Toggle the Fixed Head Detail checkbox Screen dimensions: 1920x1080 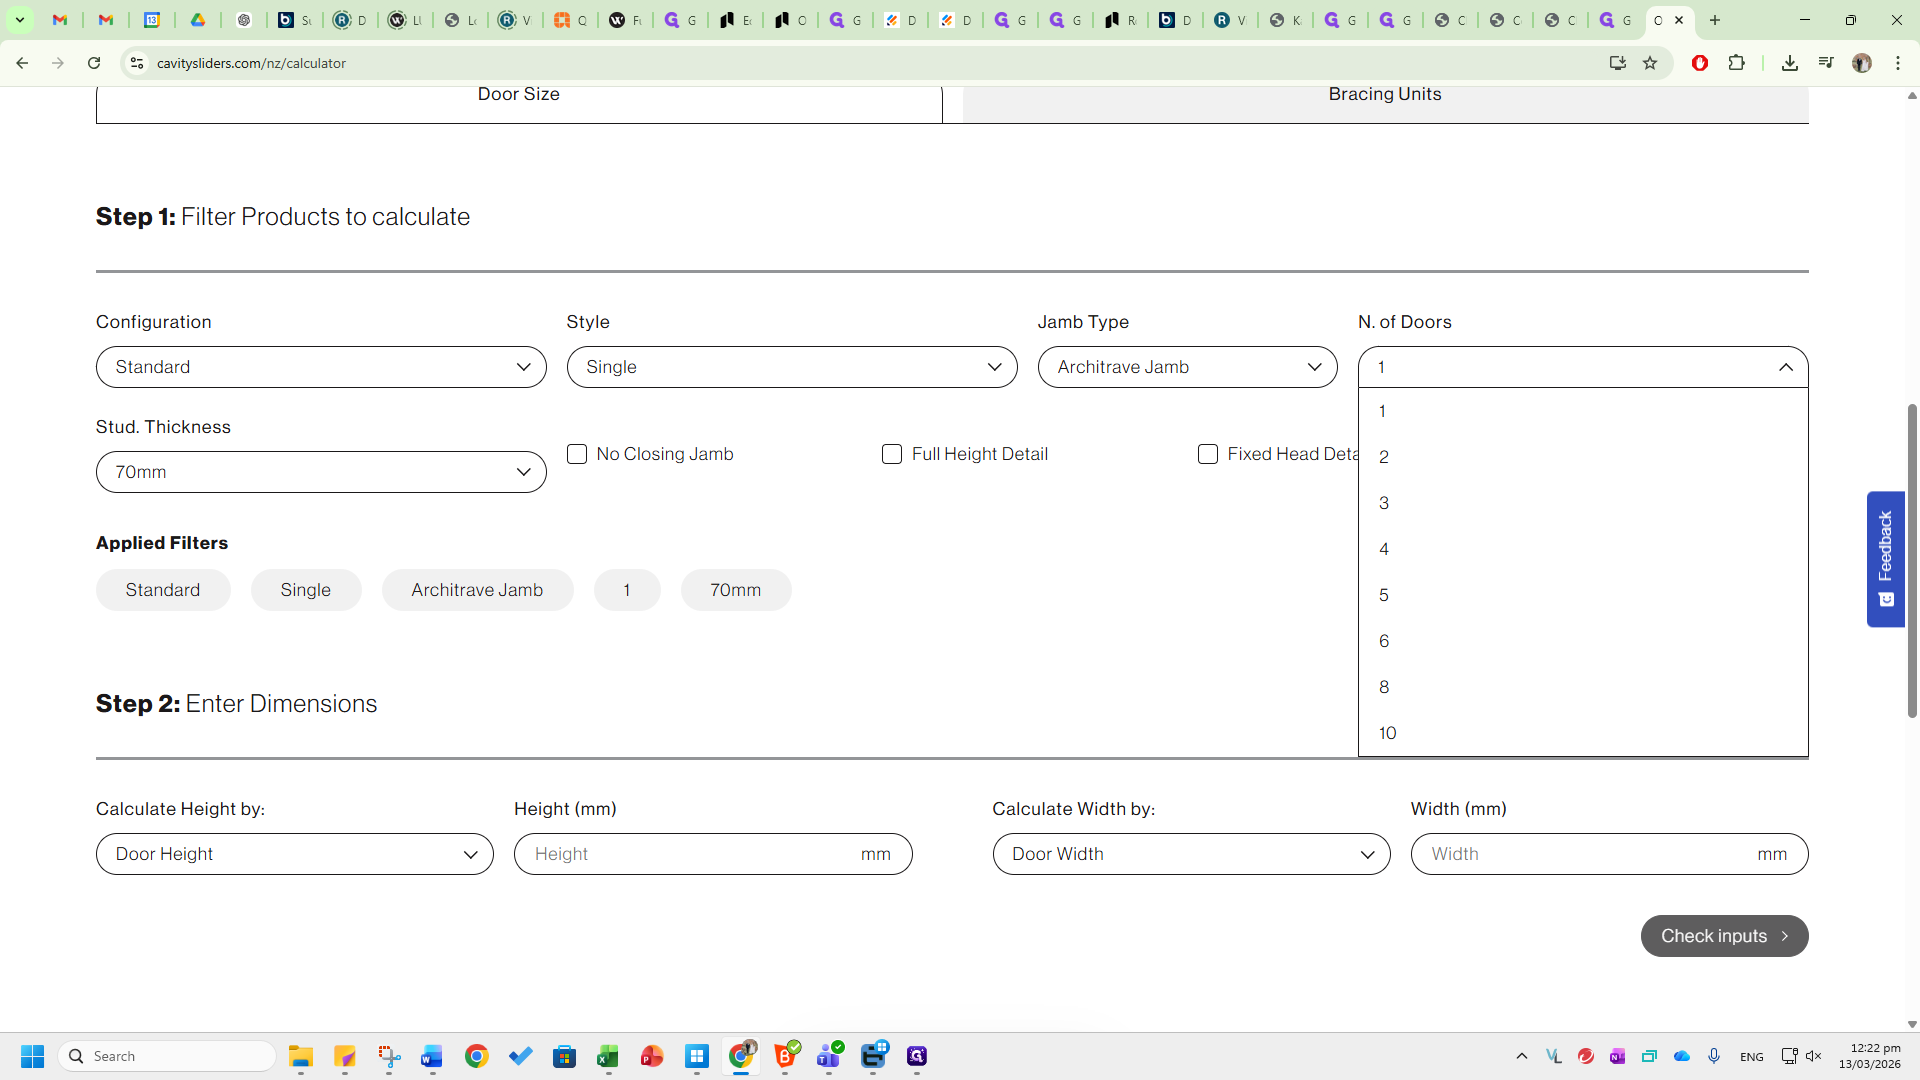pyautogui.click(x=1208, y=454)
